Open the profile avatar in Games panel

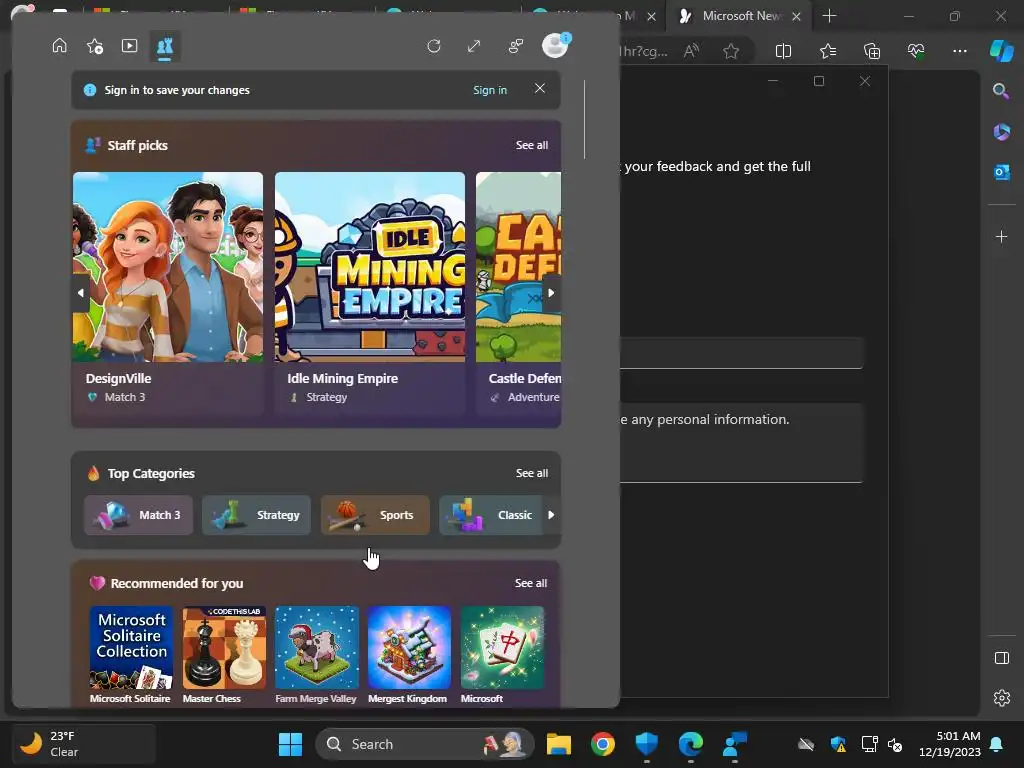coord(555,45)
